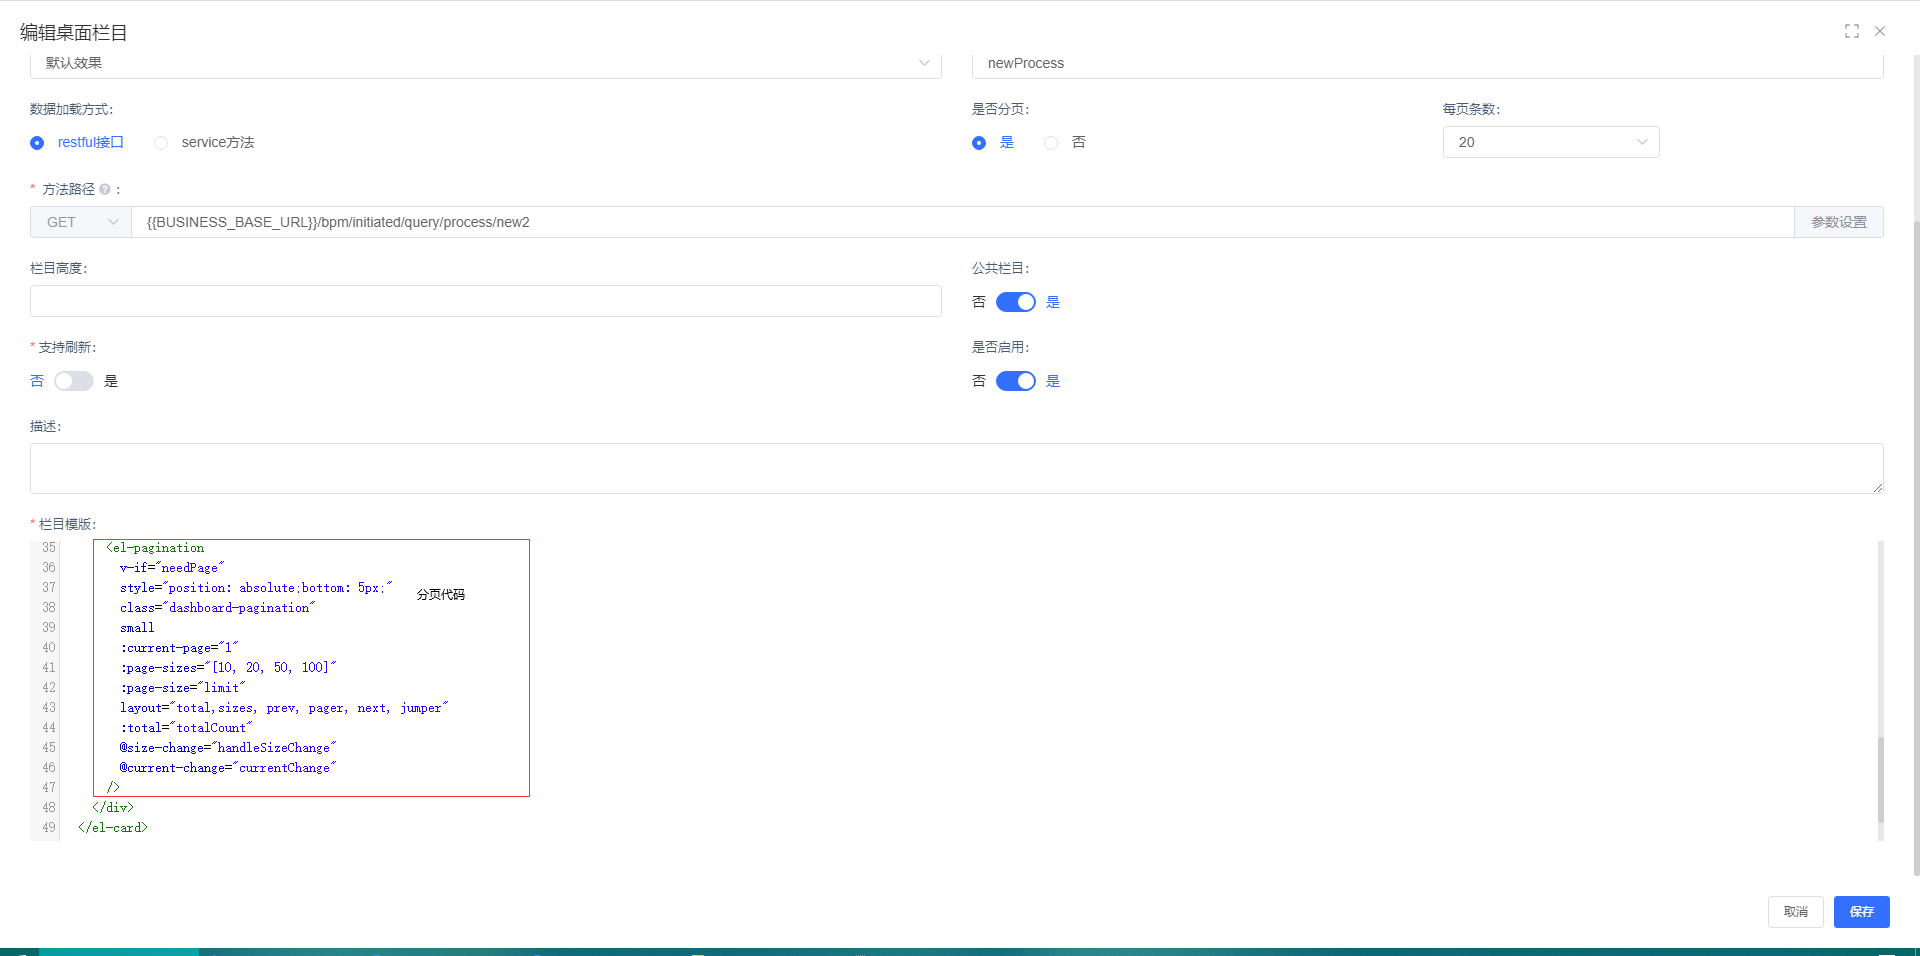Click the 参数设置 button
The image size is (1920, 956).
[x=1838, y=222]
